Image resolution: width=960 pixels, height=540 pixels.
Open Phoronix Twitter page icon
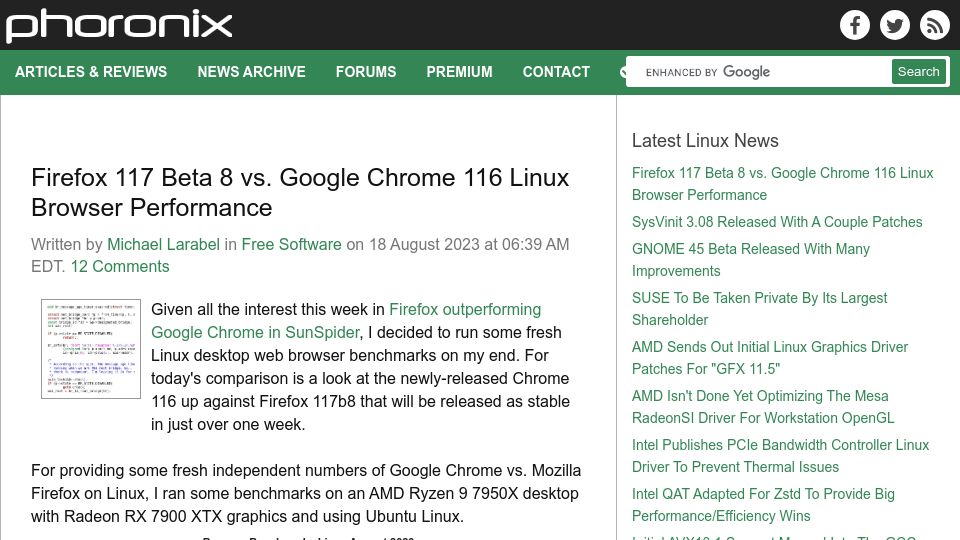[894, 25]
